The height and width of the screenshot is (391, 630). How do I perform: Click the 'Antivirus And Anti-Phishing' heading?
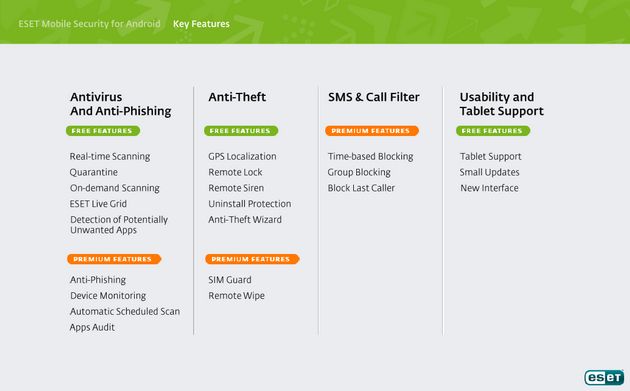(x=121, y=104)
